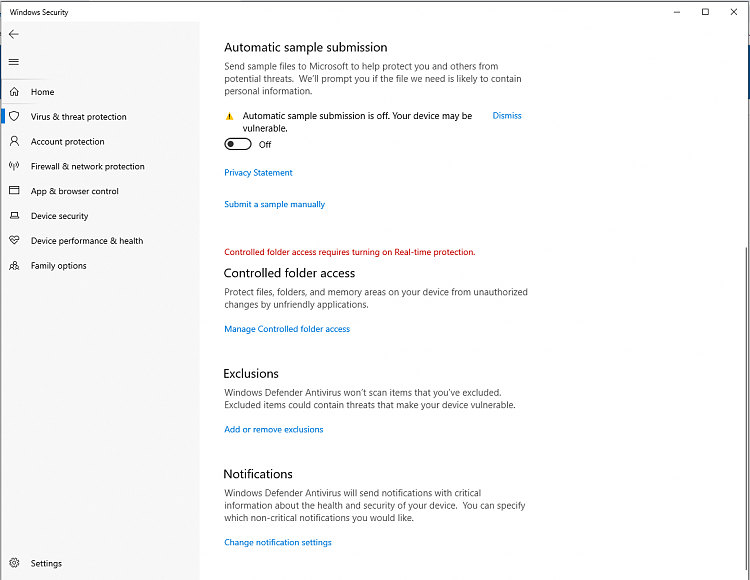Click the back arrow icon

pyautogui.click(x=14, y=34)
